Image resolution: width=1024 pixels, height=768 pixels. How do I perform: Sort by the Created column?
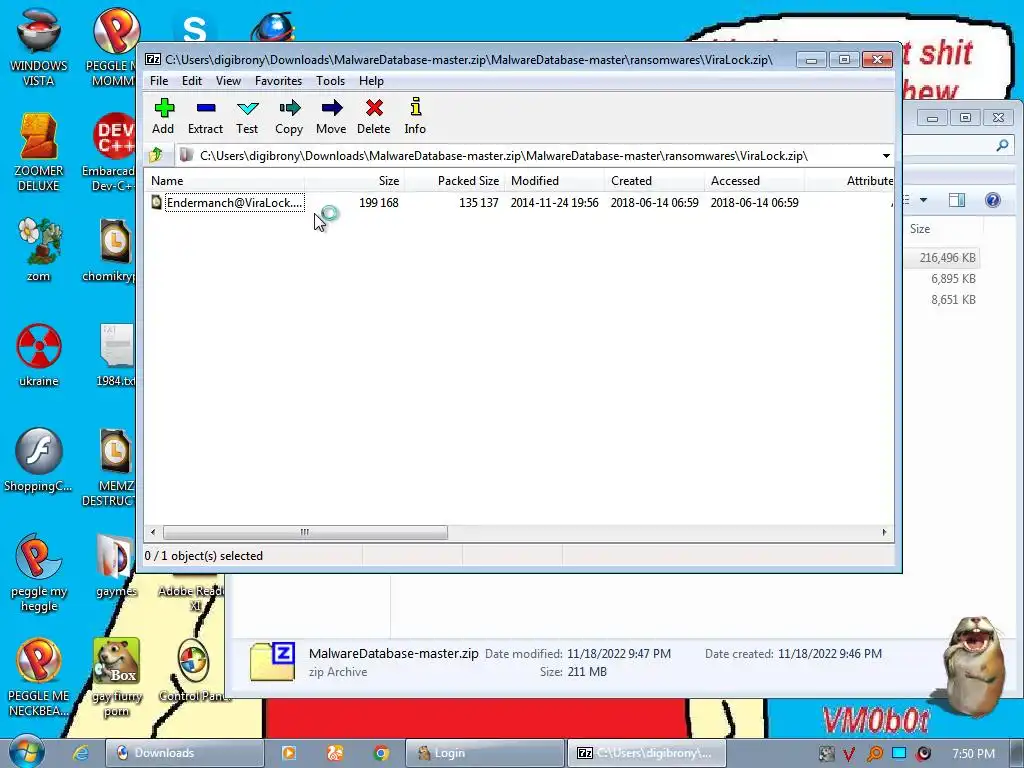coord(654,181)
